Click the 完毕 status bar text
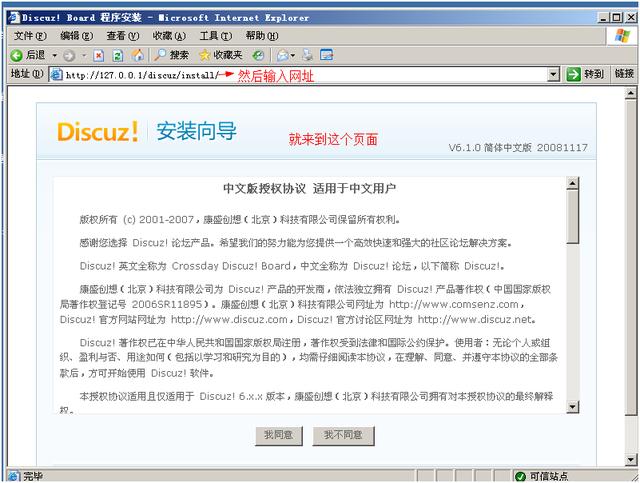The image size is (640, 483). [33, 476]
